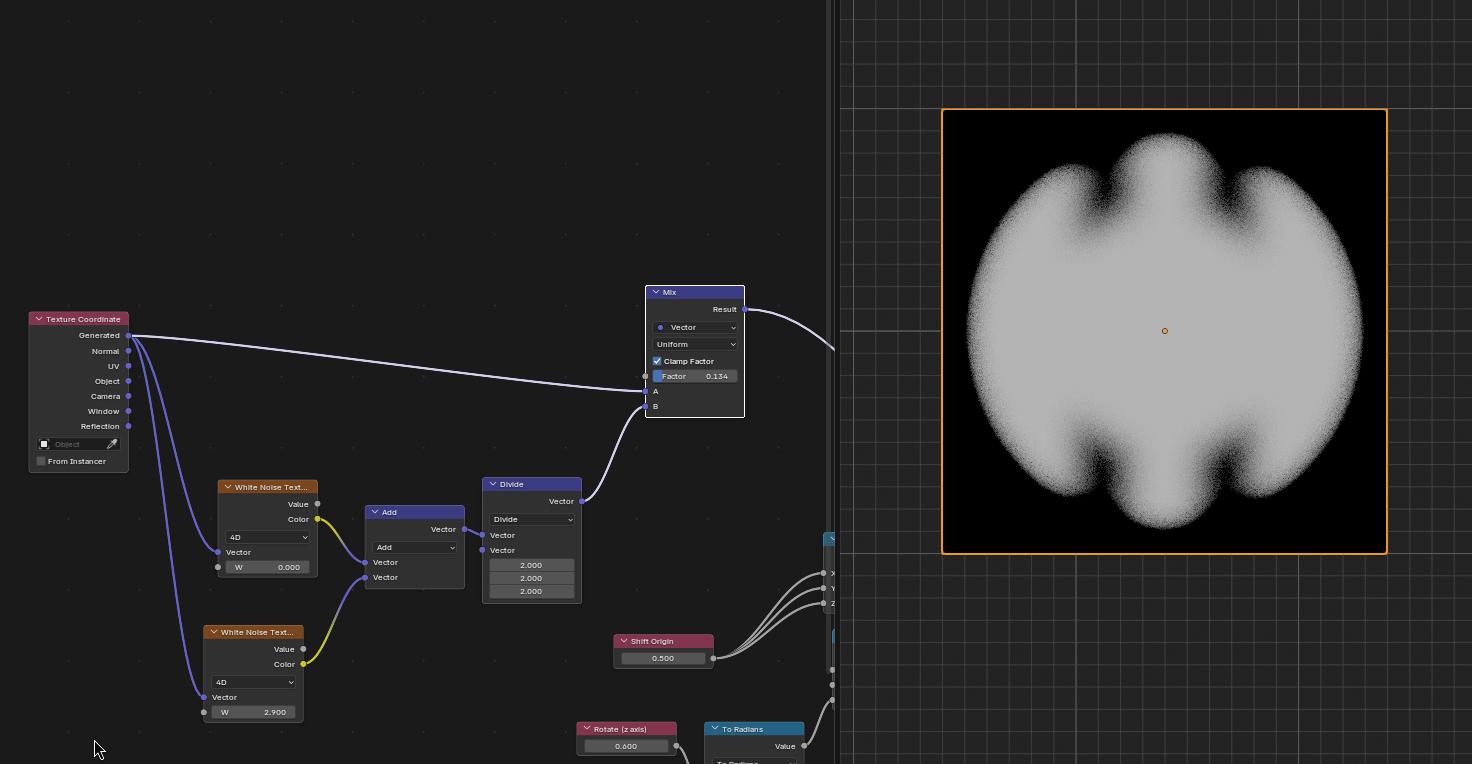Adjust the Factor 0.134 slider
The height and width of the screenshot is (764, 1472).
(x=695, y=376)
